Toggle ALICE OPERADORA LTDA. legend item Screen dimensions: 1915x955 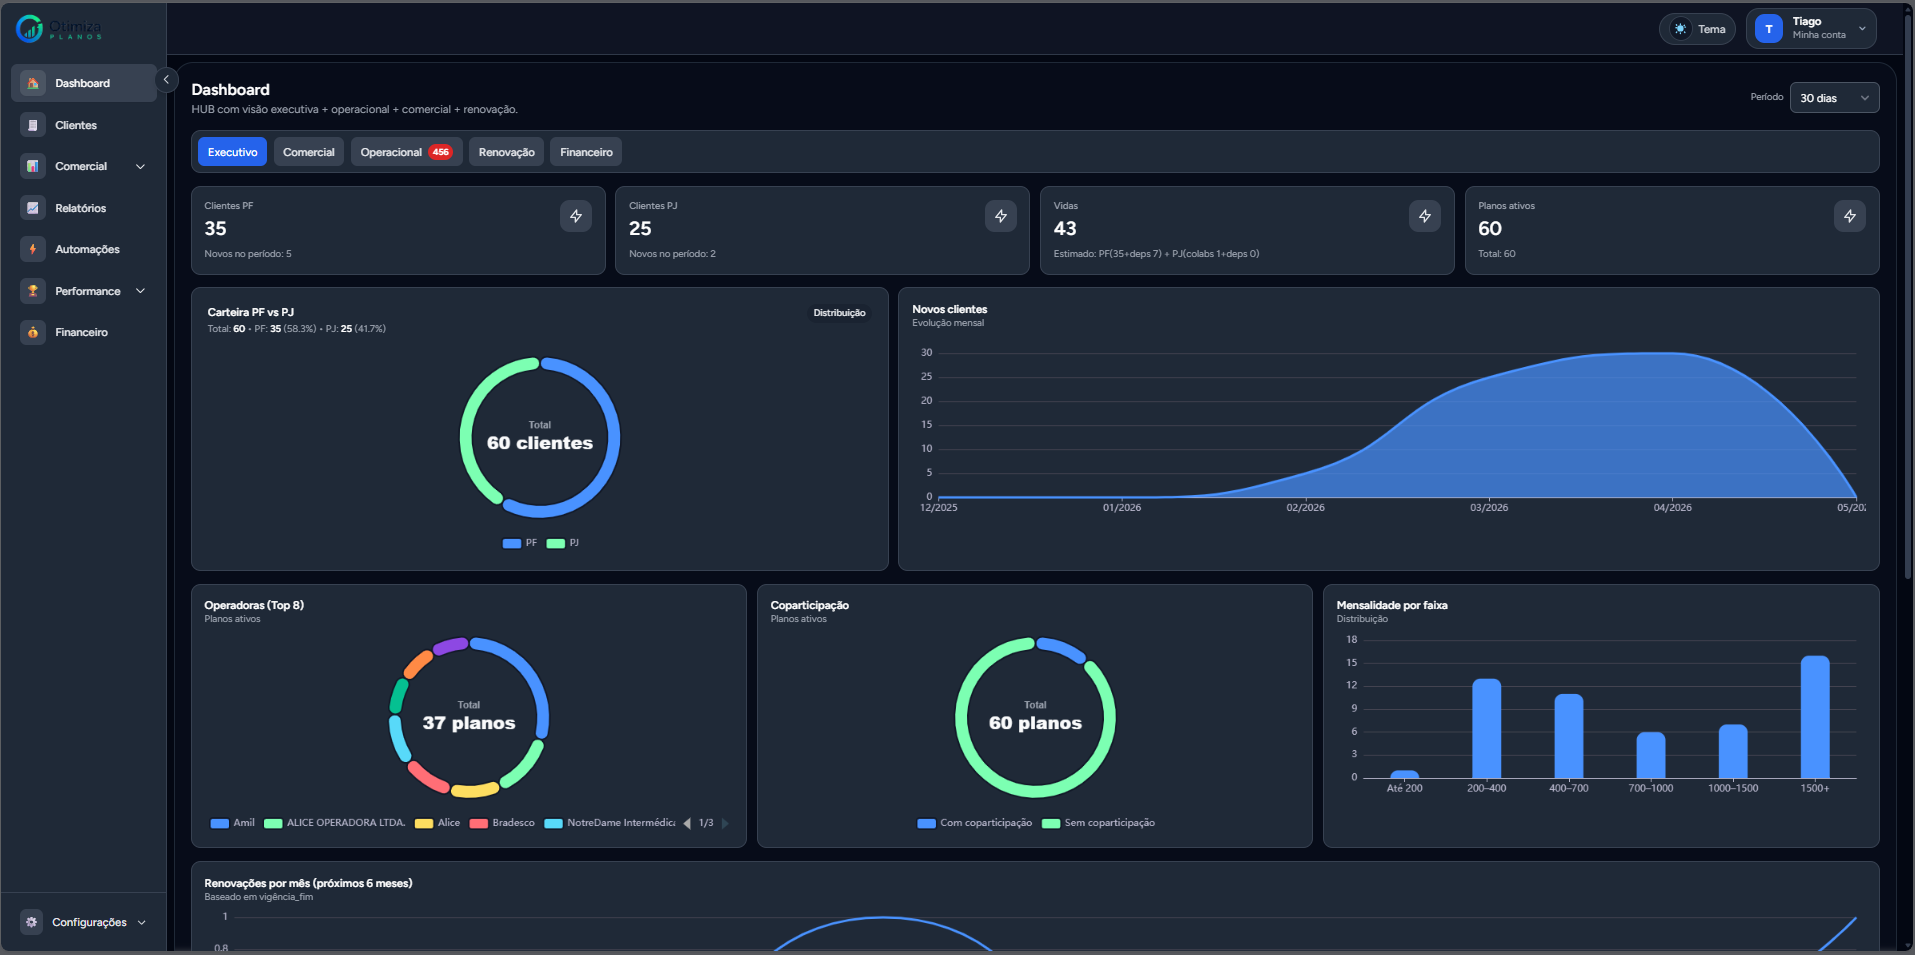[x=335, y=823]
